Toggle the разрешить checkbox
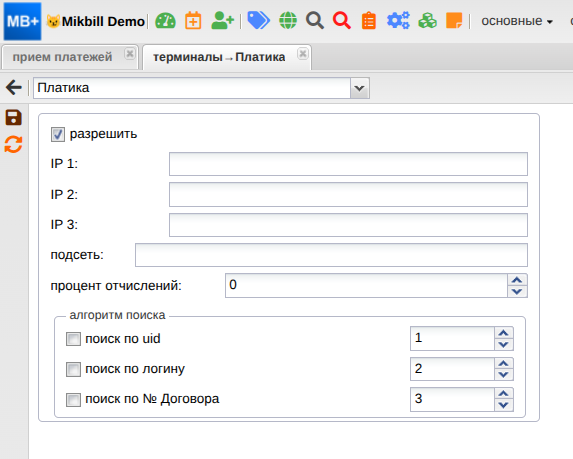 pyautogui.click(x=58, y=134)
